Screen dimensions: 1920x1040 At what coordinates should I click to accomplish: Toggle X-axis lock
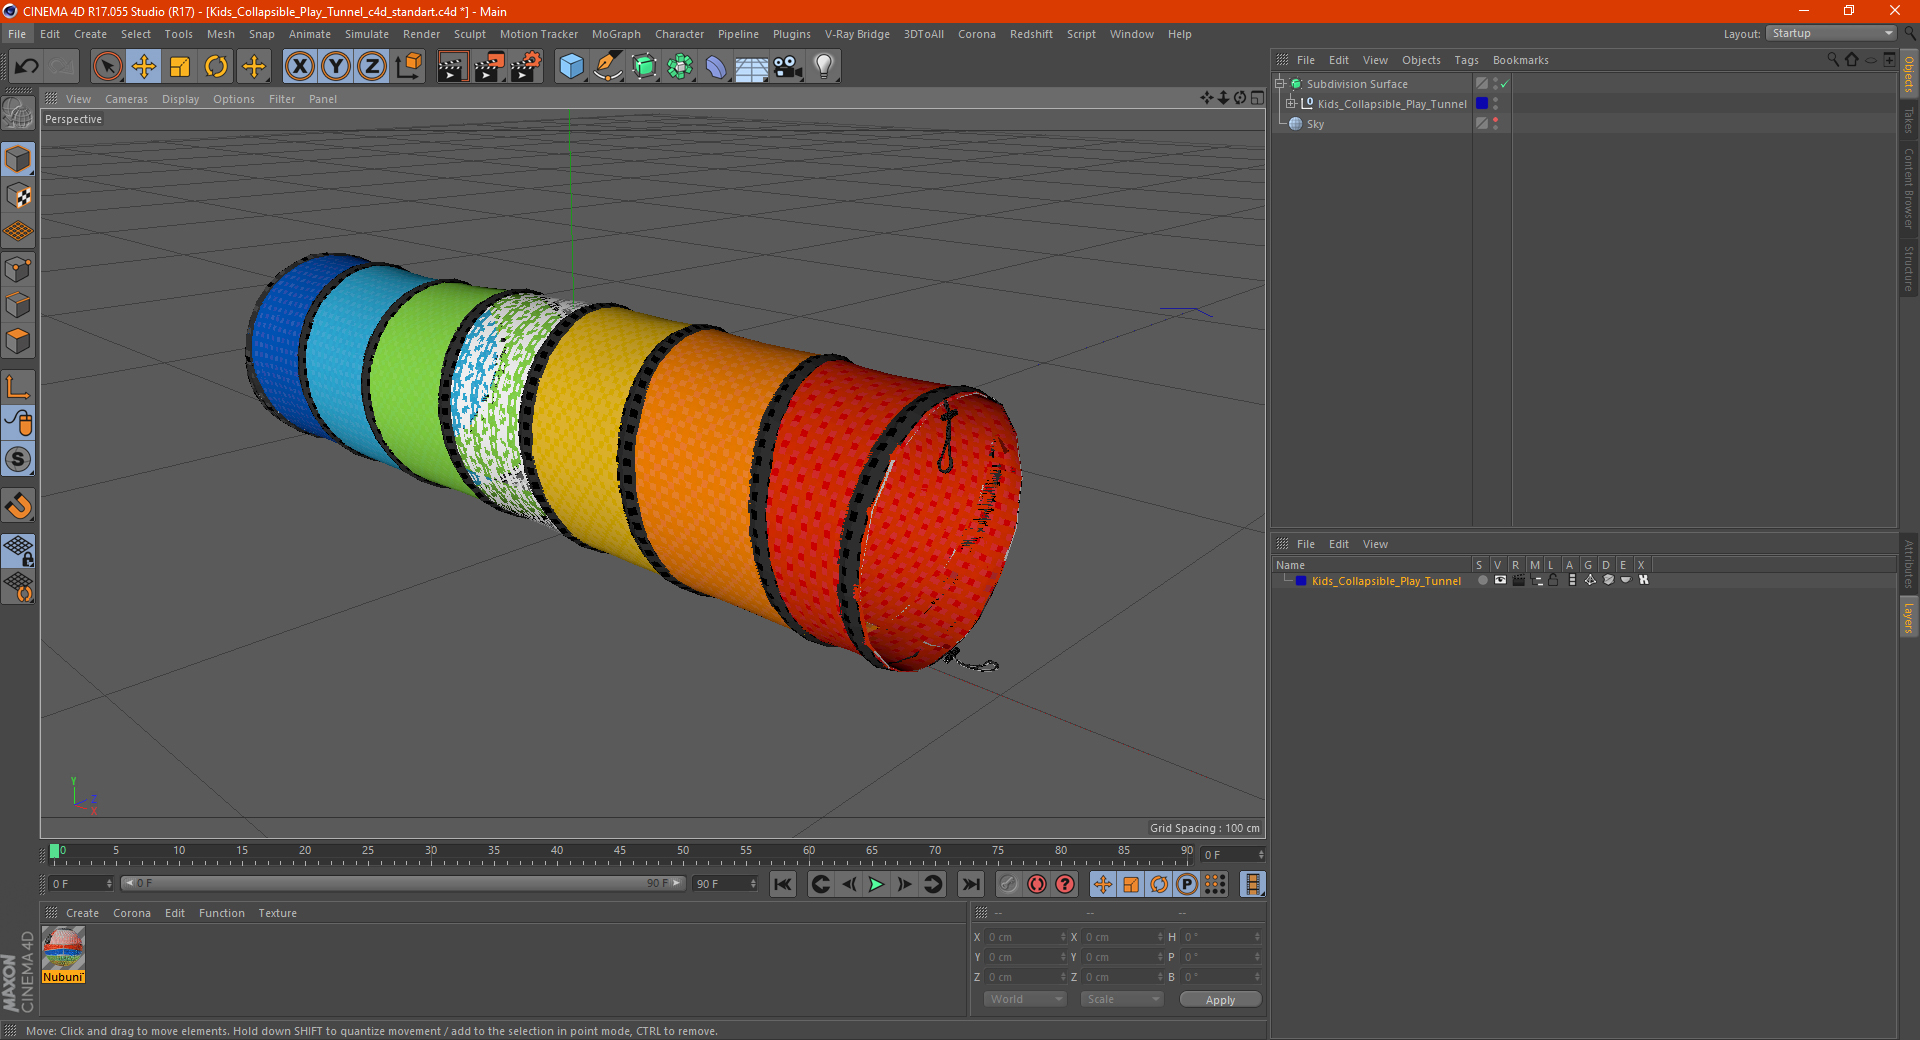click(299, 67)
